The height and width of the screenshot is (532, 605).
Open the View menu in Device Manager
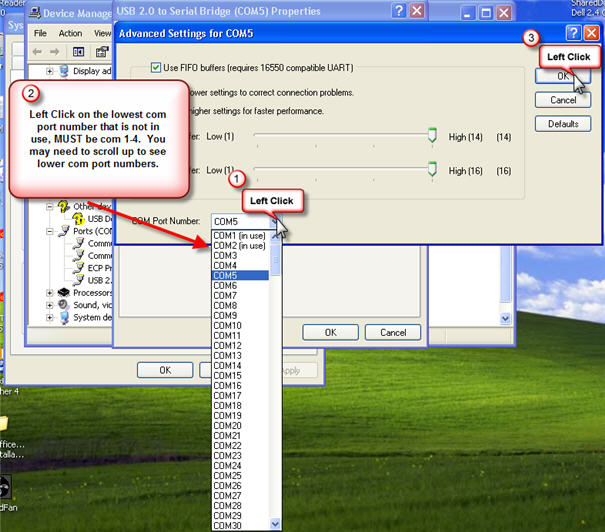(x=102, y=34)
